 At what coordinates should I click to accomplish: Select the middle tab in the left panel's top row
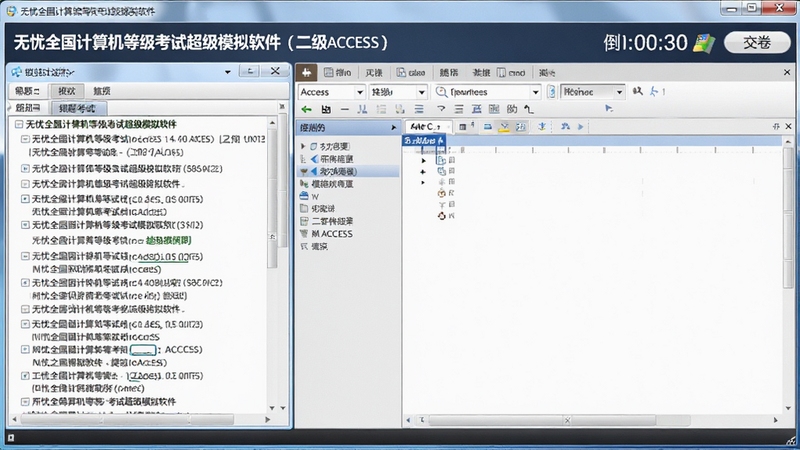tap(66, 91)
